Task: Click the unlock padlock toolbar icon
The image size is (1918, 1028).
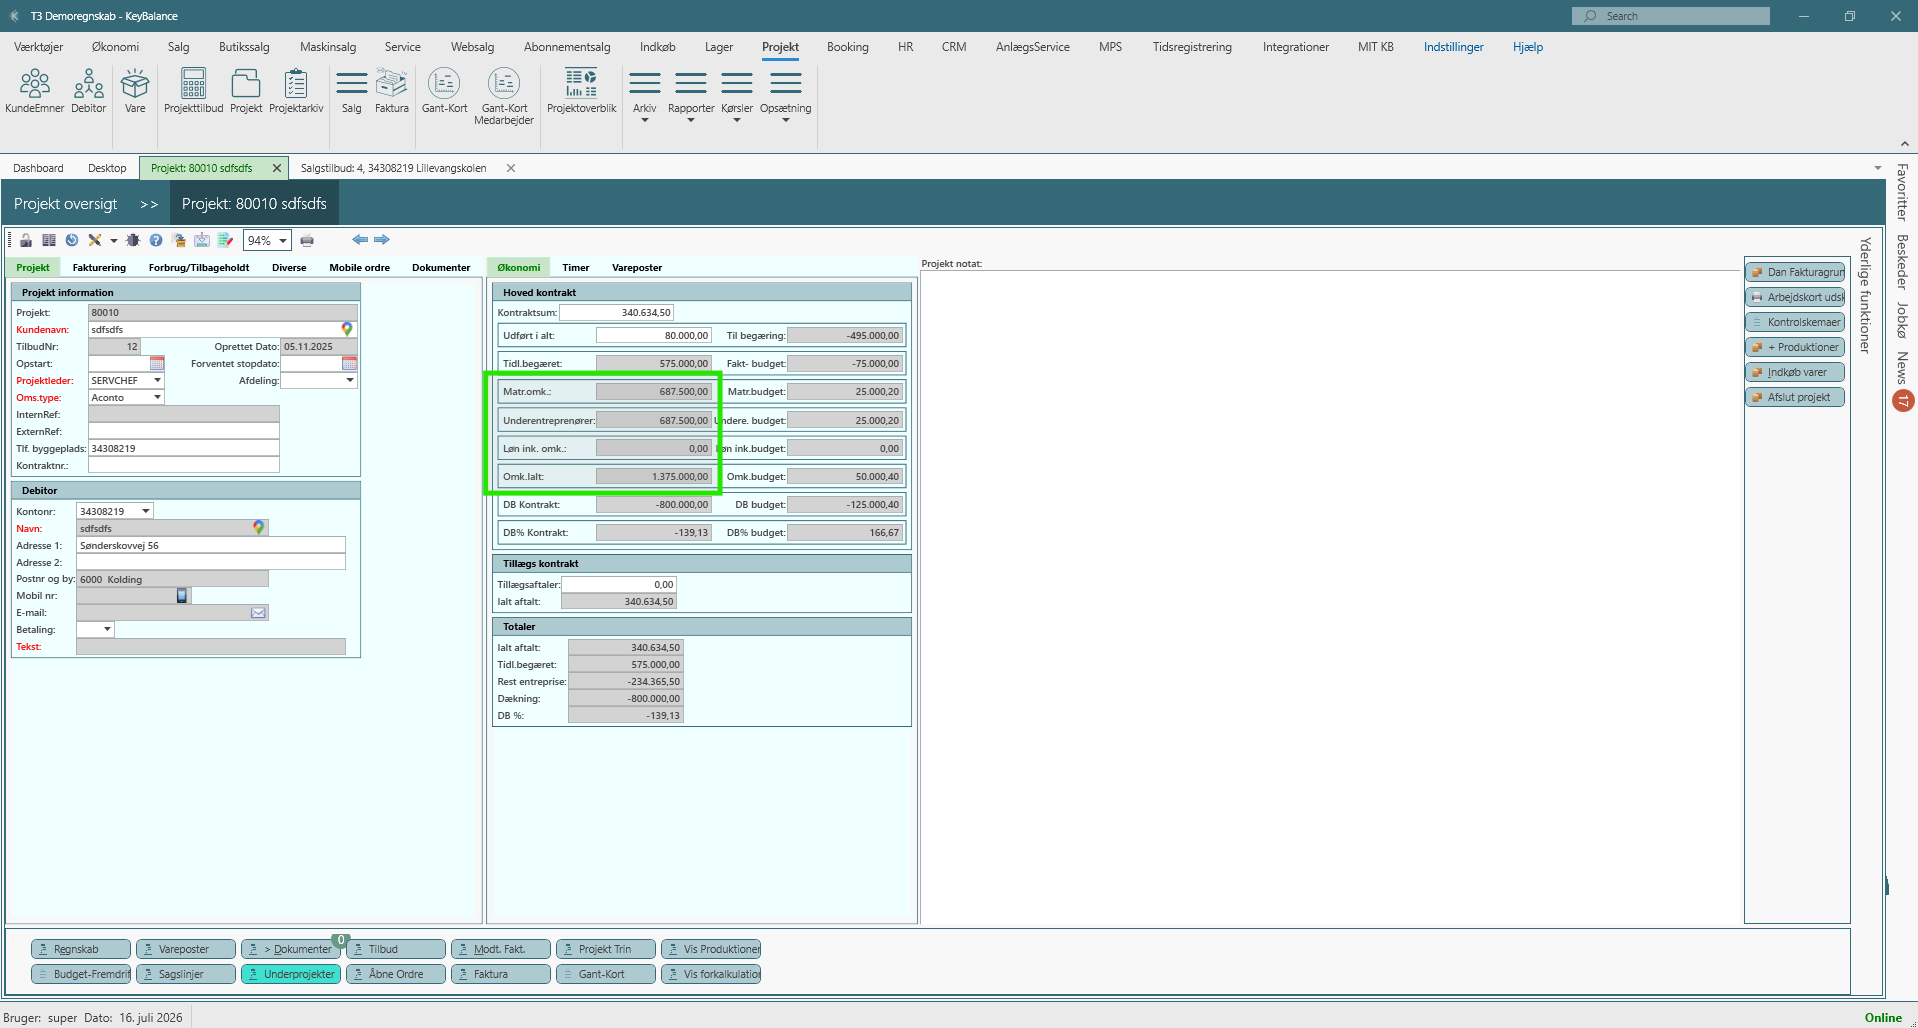Action: (x=26, y=240)
